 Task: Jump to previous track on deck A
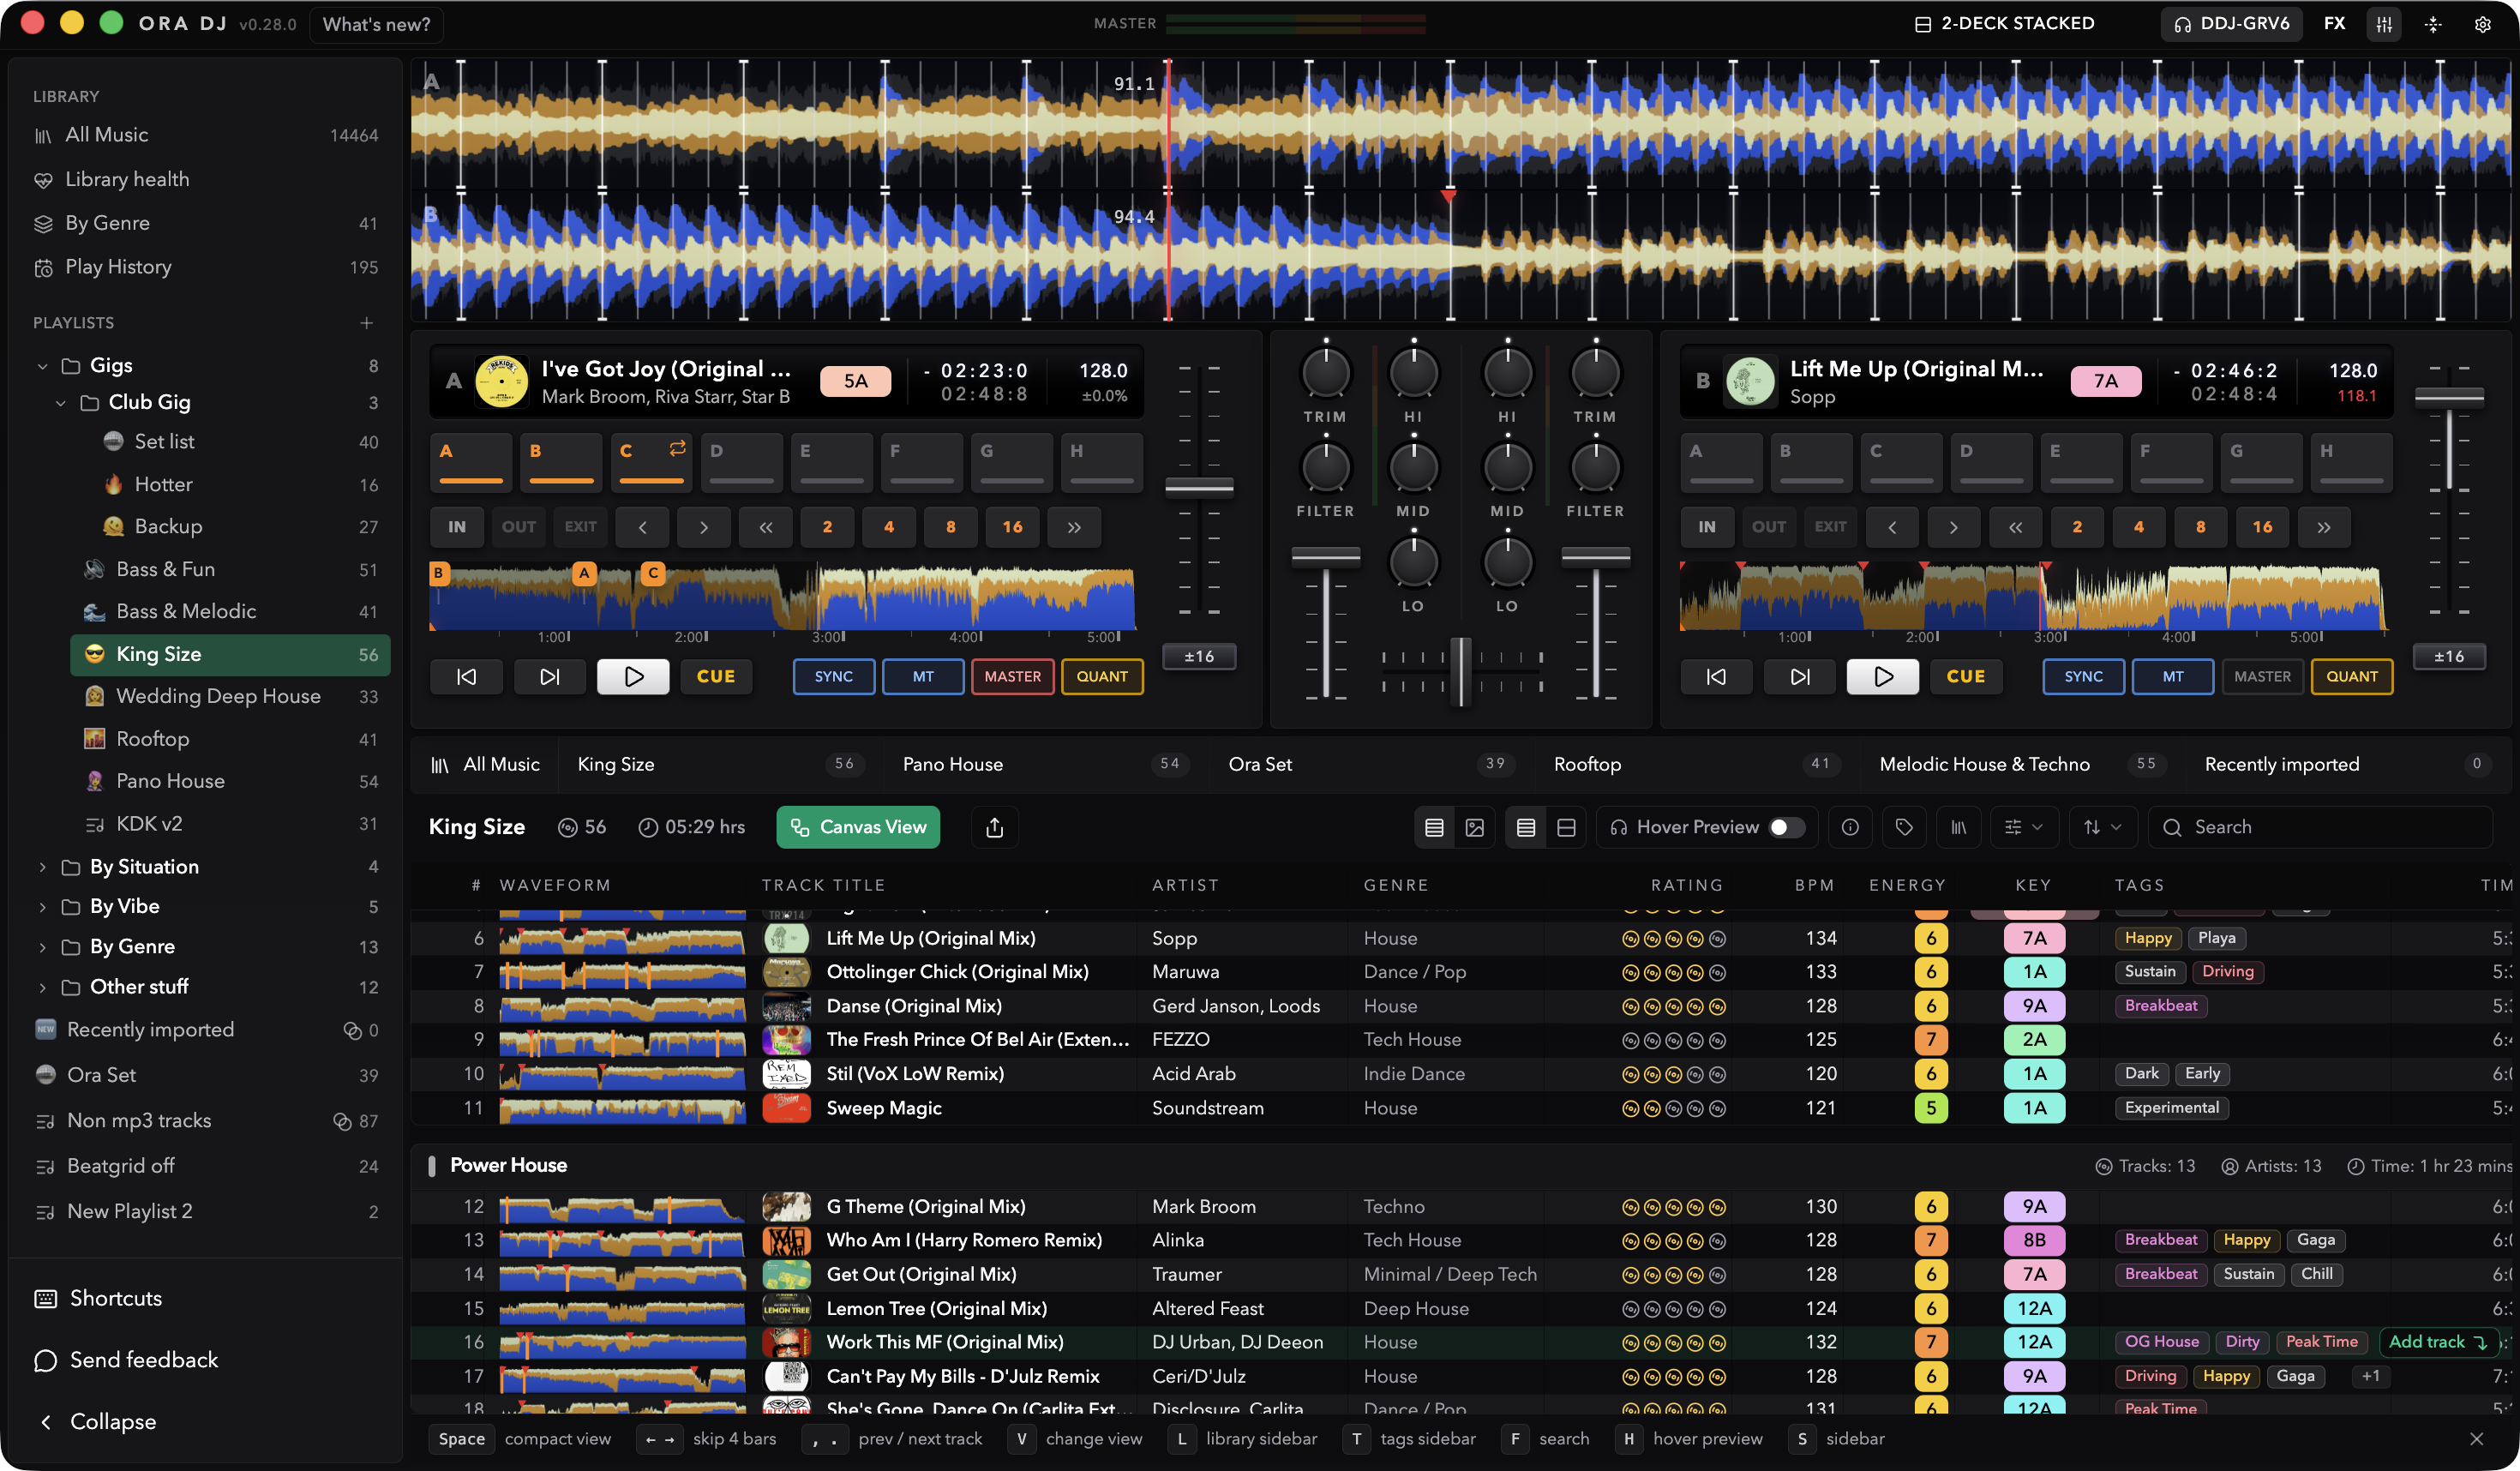(x=466, y=677)
